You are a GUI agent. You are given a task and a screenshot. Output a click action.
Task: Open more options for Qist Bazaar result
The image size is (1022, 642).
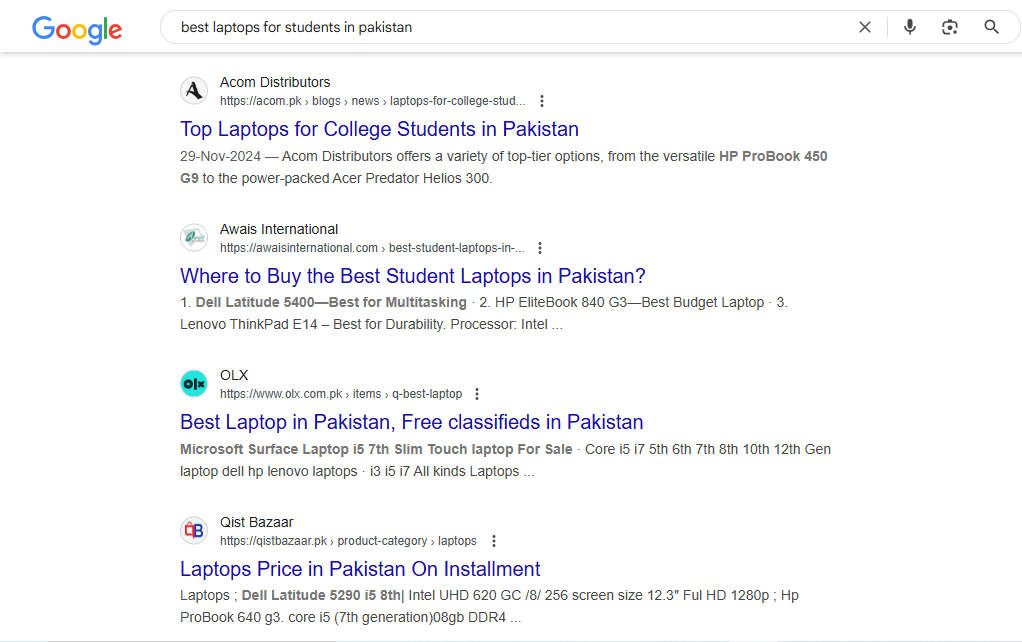(x=494, y=541)
